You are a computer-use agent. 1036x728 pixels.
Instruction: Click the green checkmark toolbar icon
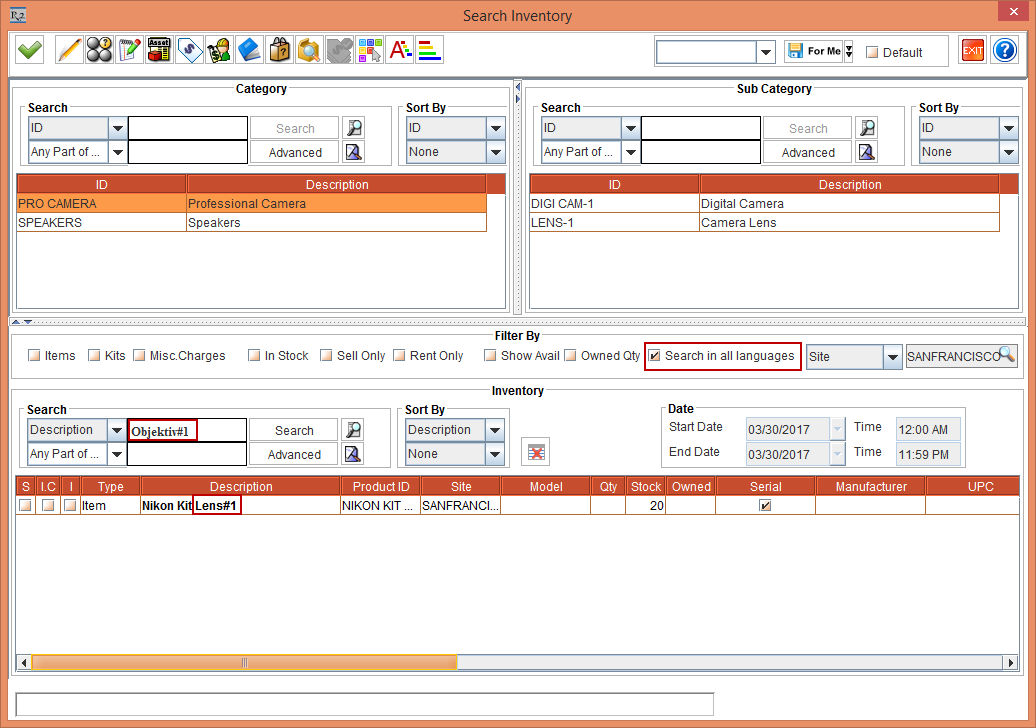coord(29,50)
